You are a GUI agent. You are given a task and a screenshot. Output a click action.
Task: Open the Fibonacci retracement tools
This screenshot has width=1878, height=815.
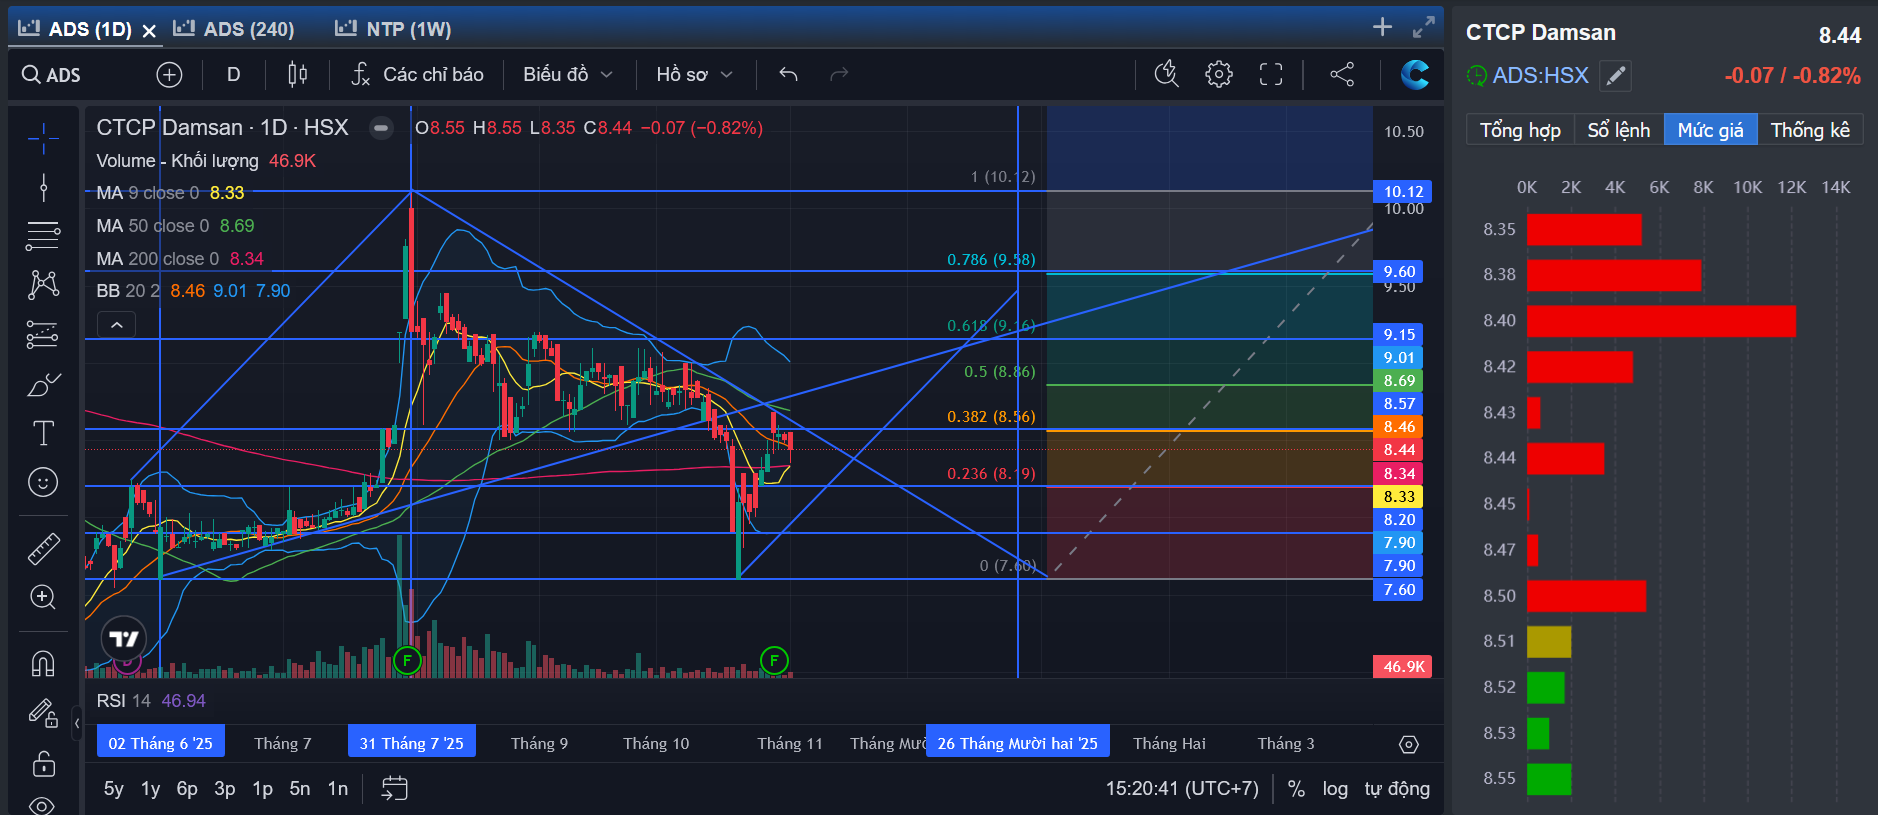click(x=43, y=236)
